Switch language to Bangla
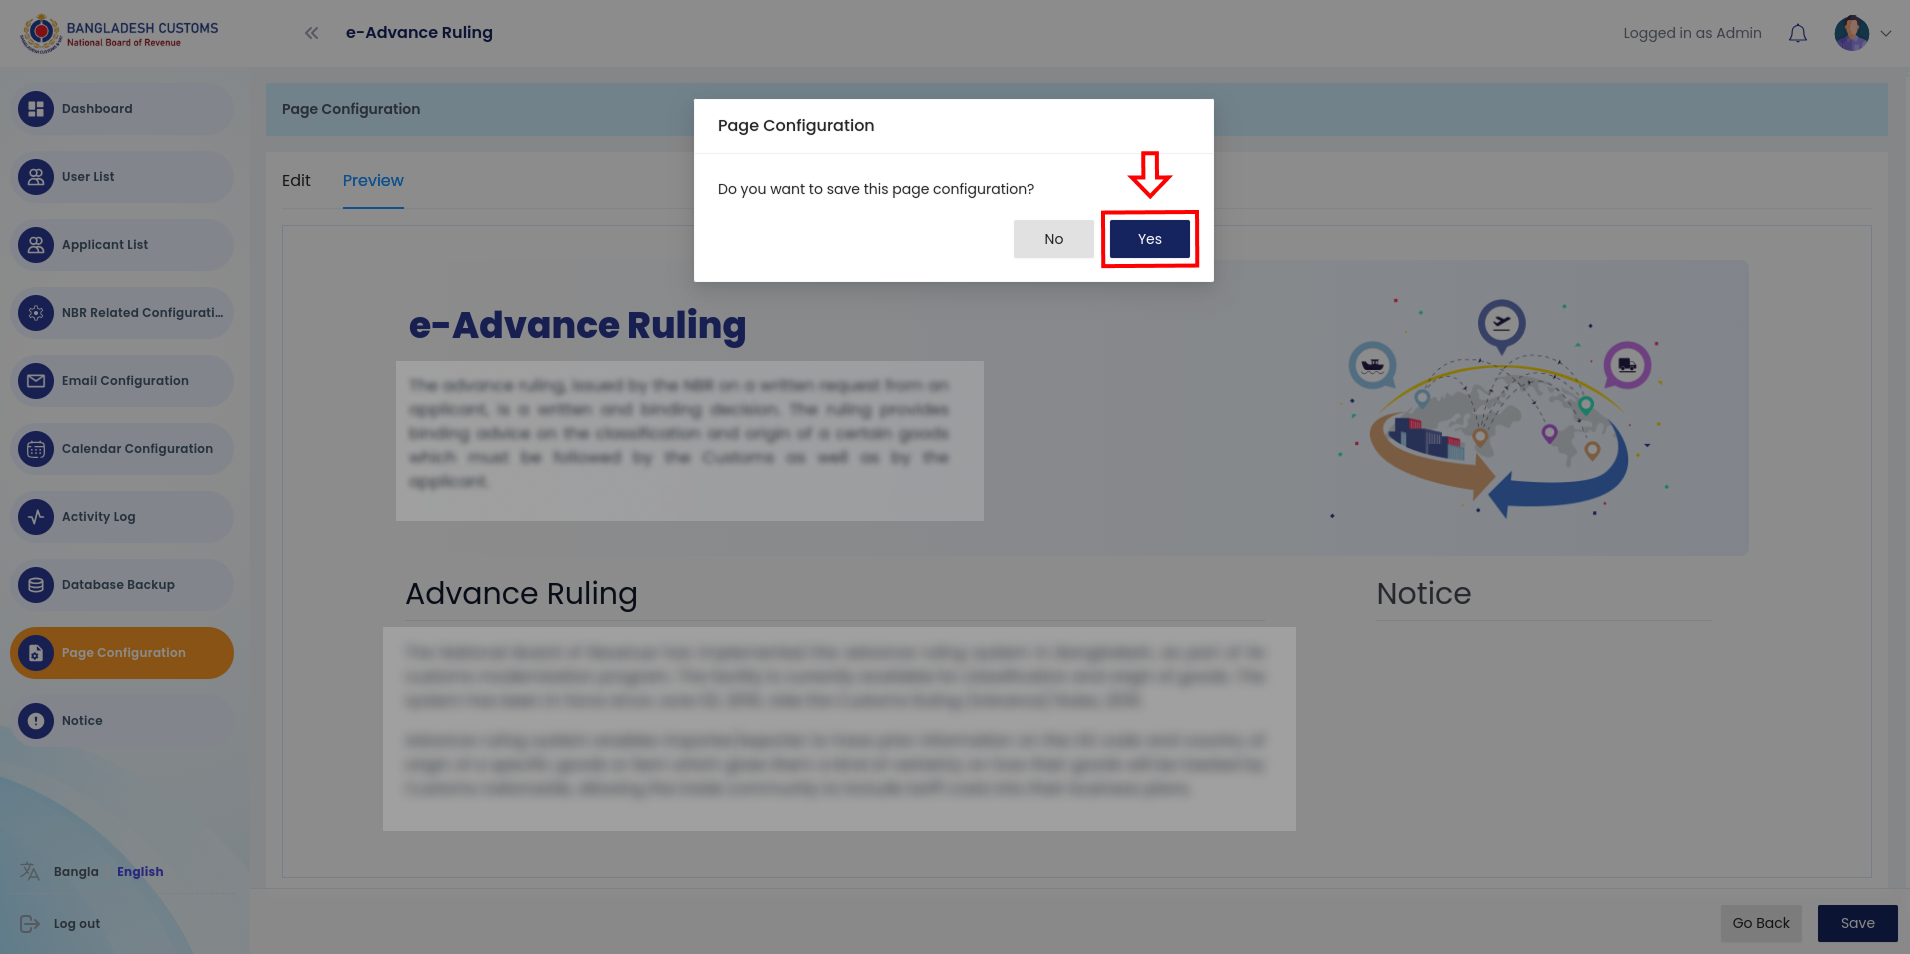Image resolution: width=1910 pixels, height=954 pixels. tap(76, 872)
